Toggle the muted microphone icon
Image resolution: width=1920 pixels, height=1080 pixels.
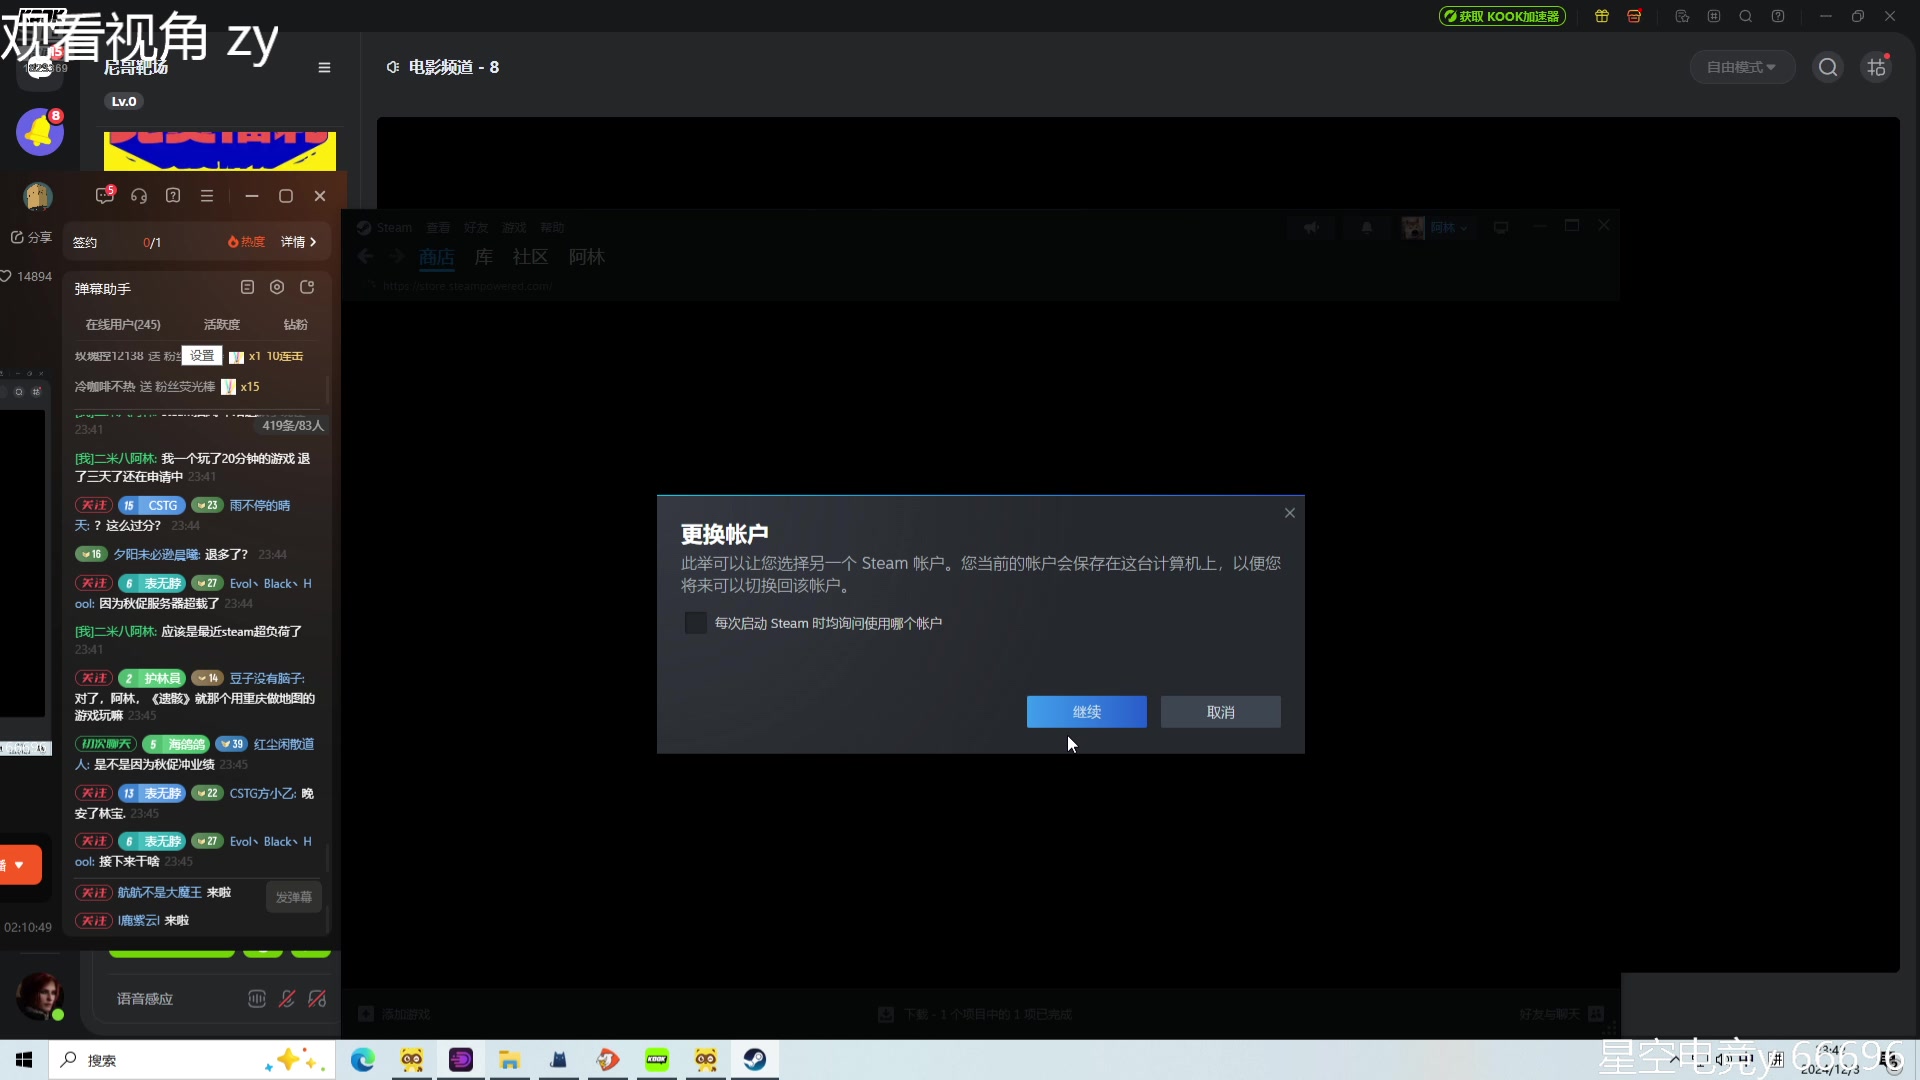tap(287, 999)
